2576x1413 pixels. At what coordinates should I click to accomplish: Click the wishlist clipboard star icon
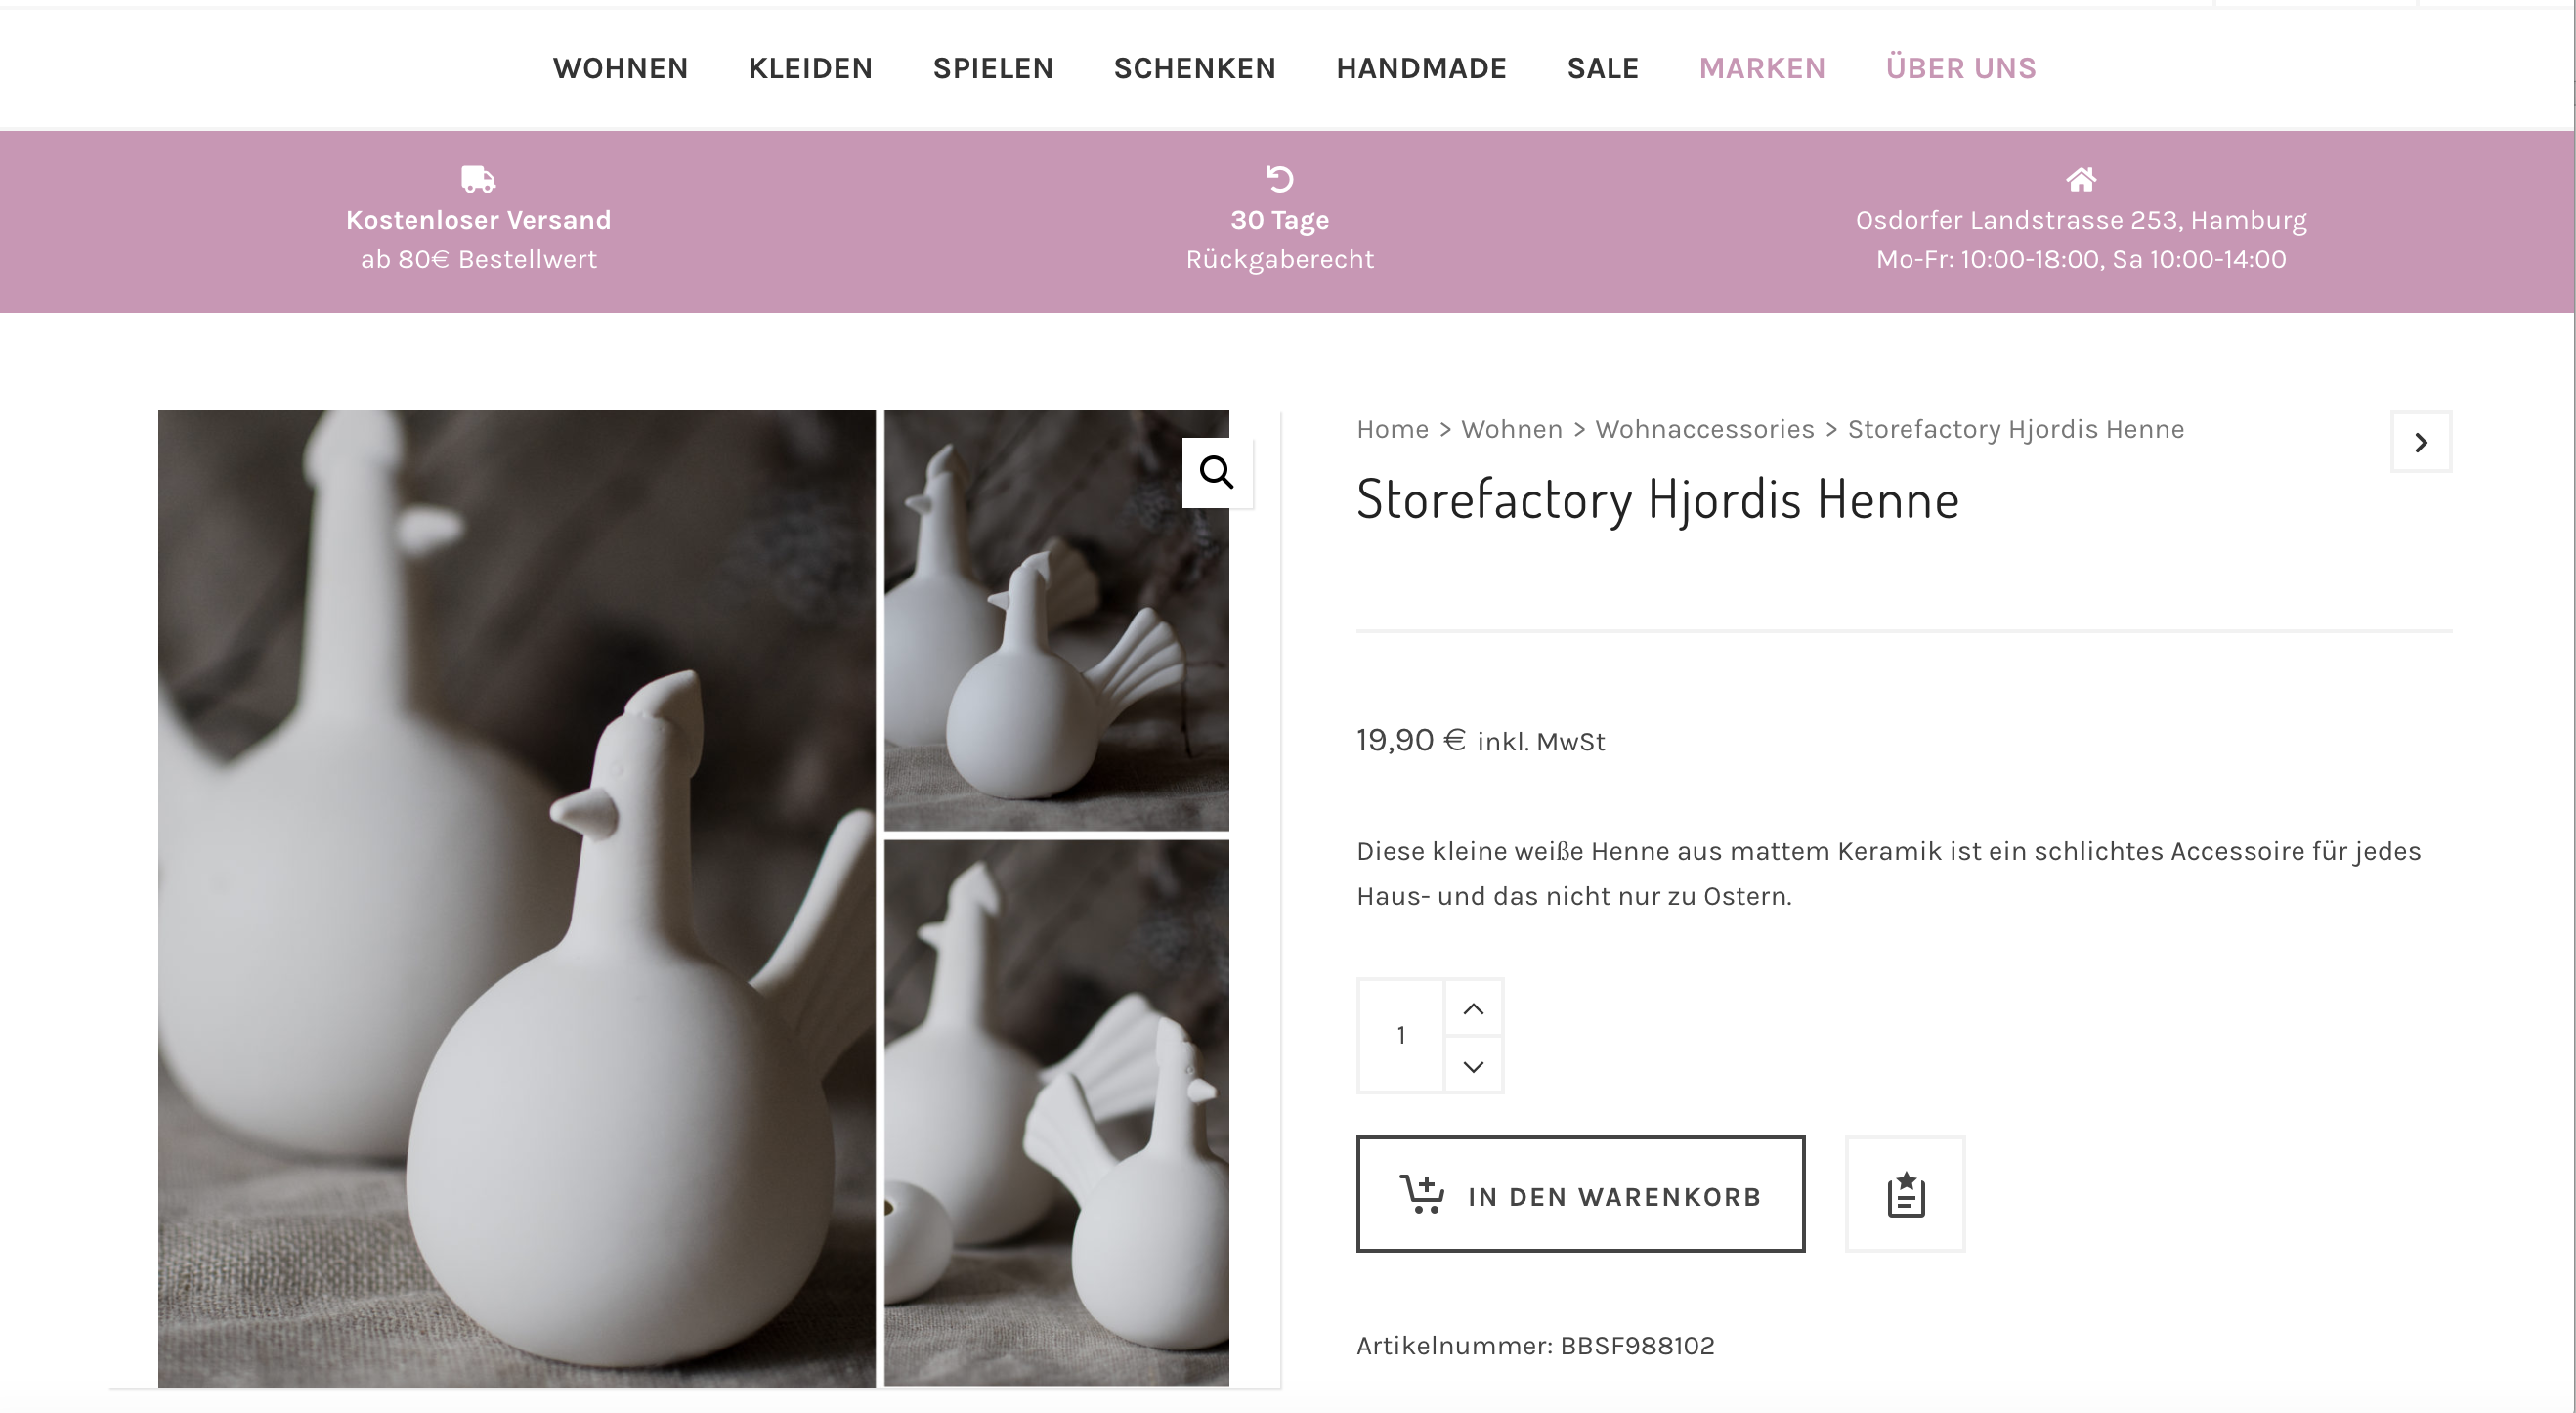[1906, 1194]
